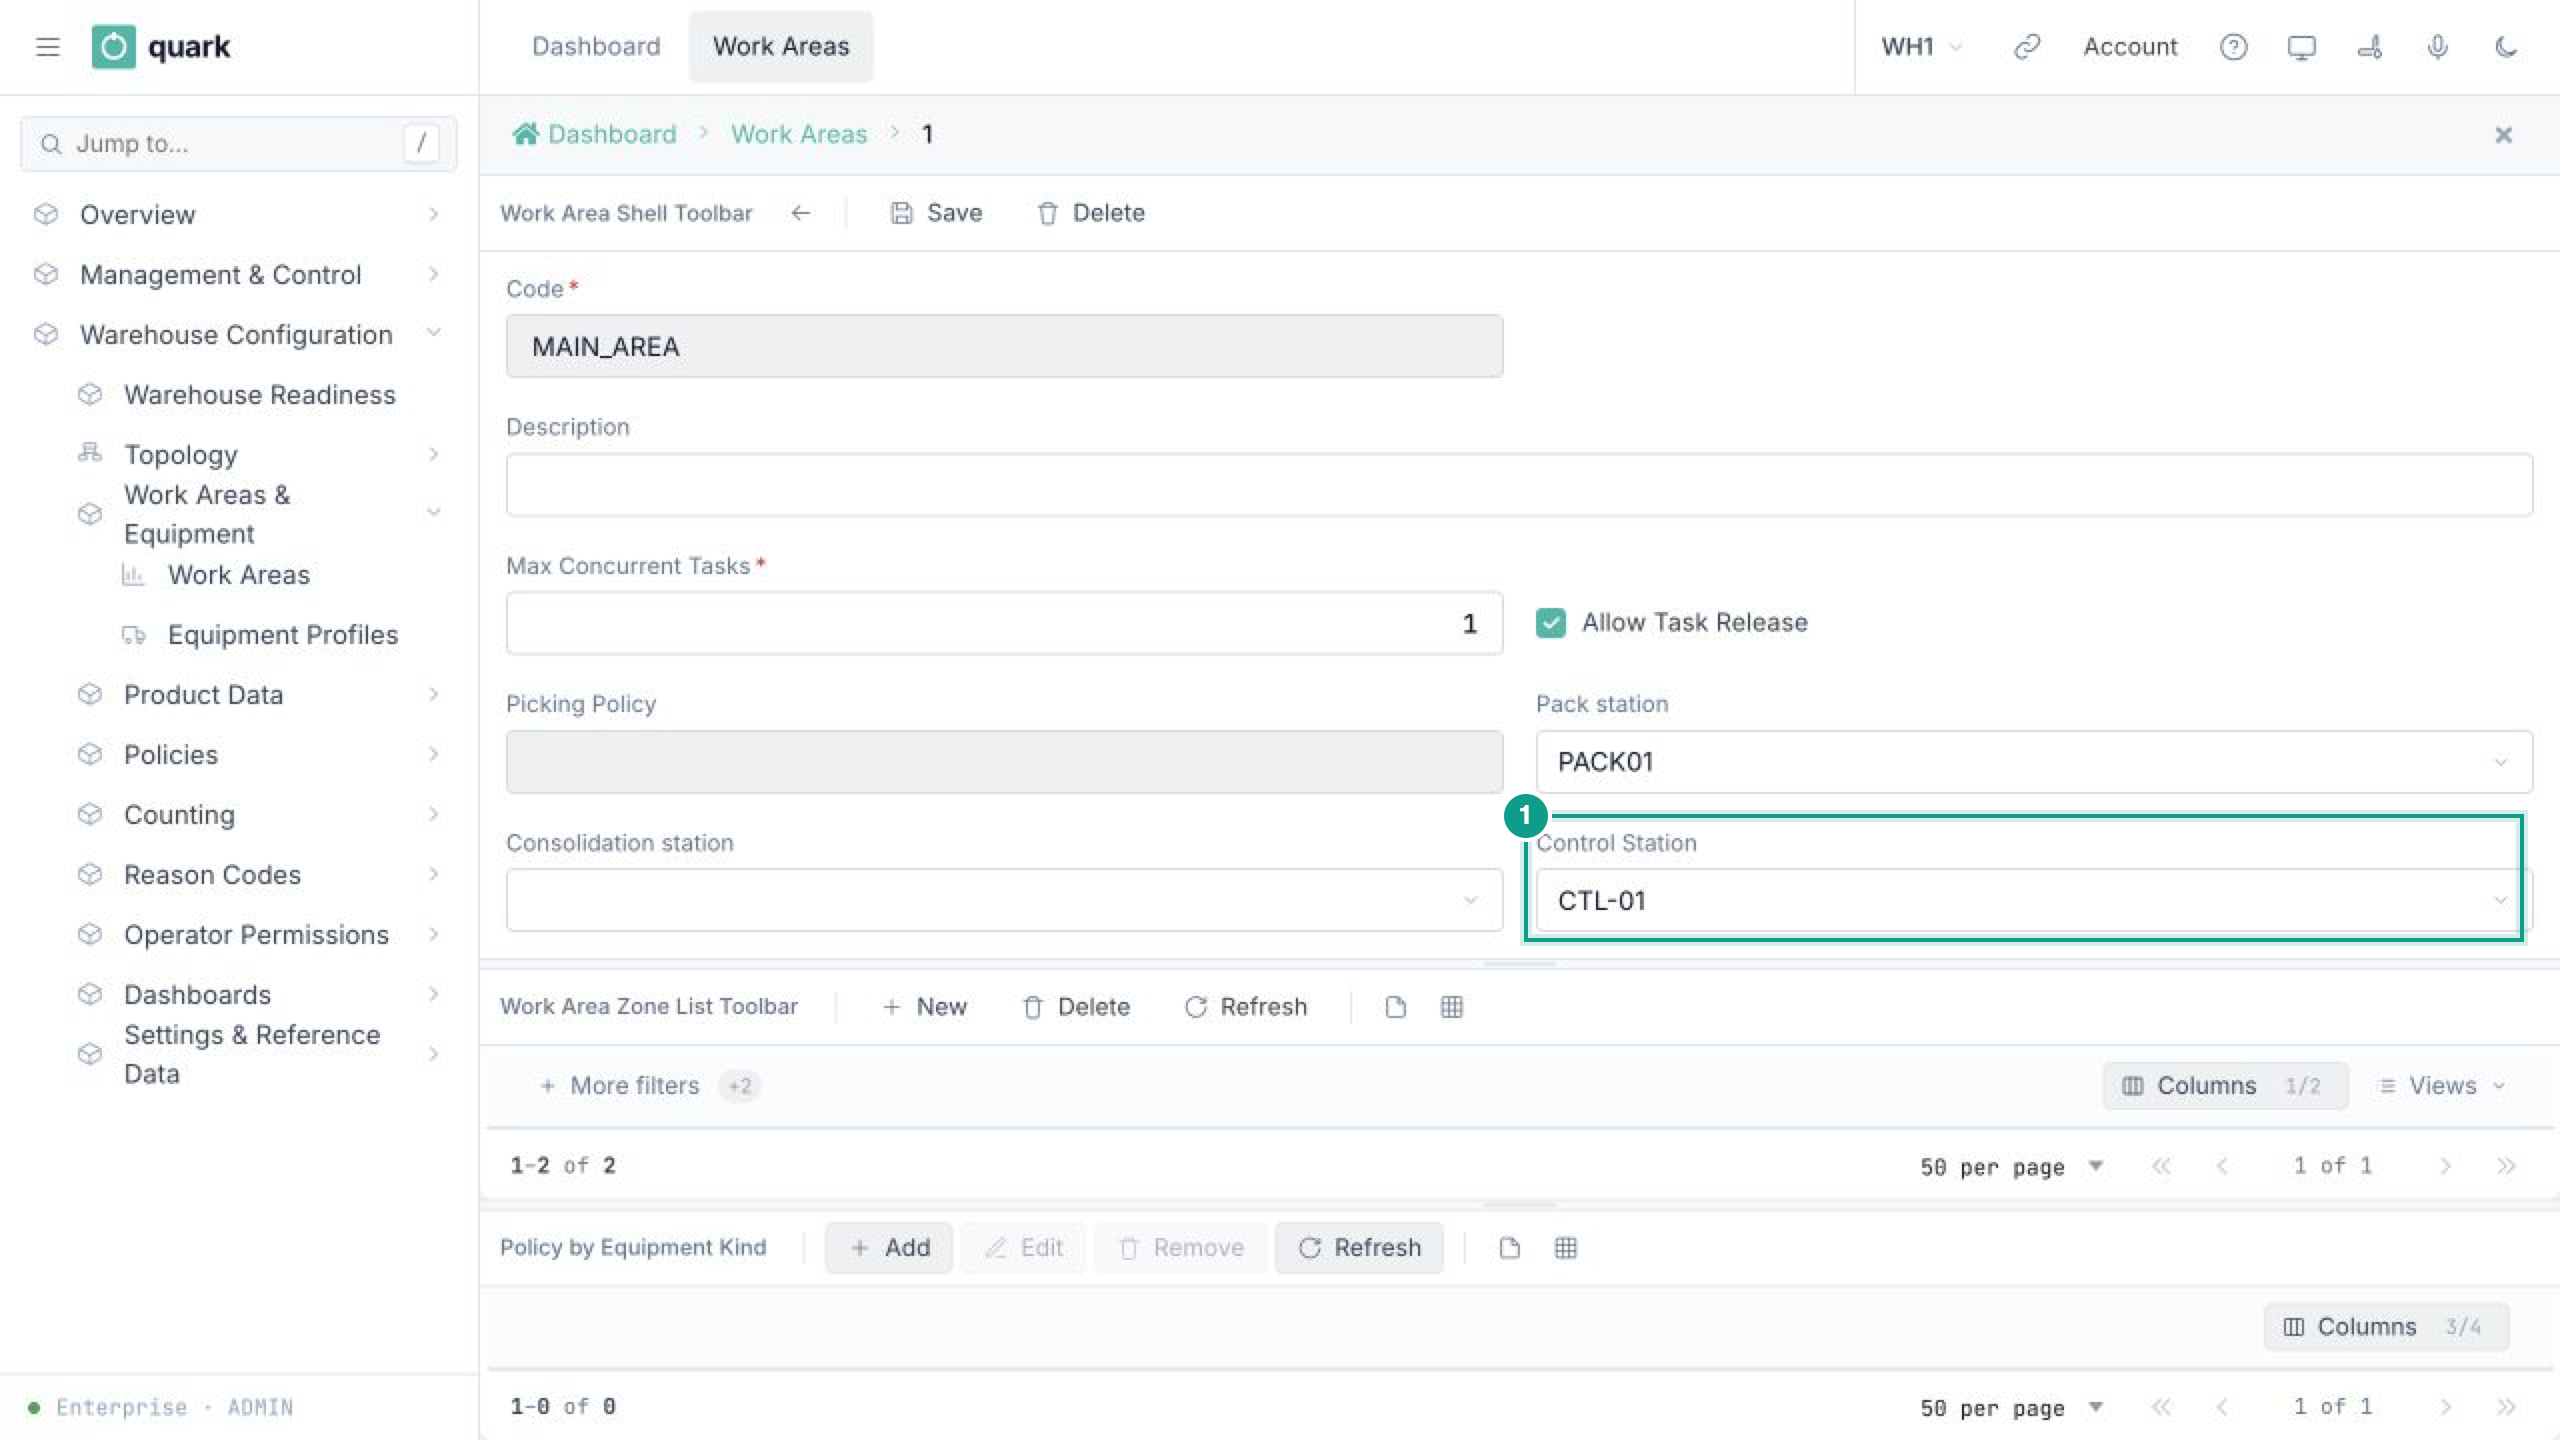Open the Control Station dropdown
The image size is (2560, 1440).
pos(2034,901)
